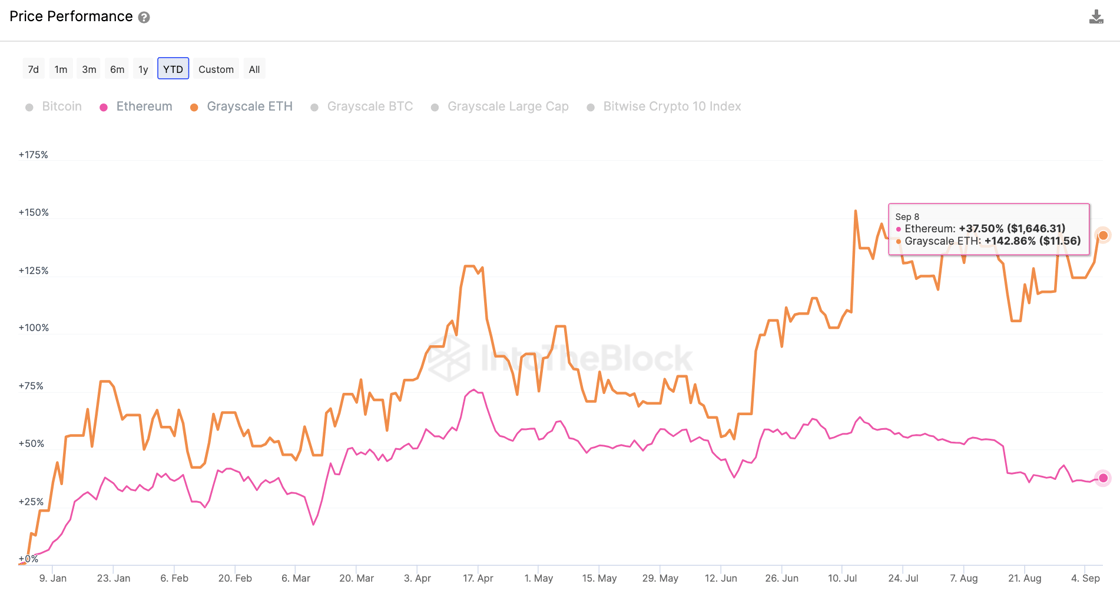Click the download chart icon
Viewport: 1120px width, 594px height.
click(1096, 17)
